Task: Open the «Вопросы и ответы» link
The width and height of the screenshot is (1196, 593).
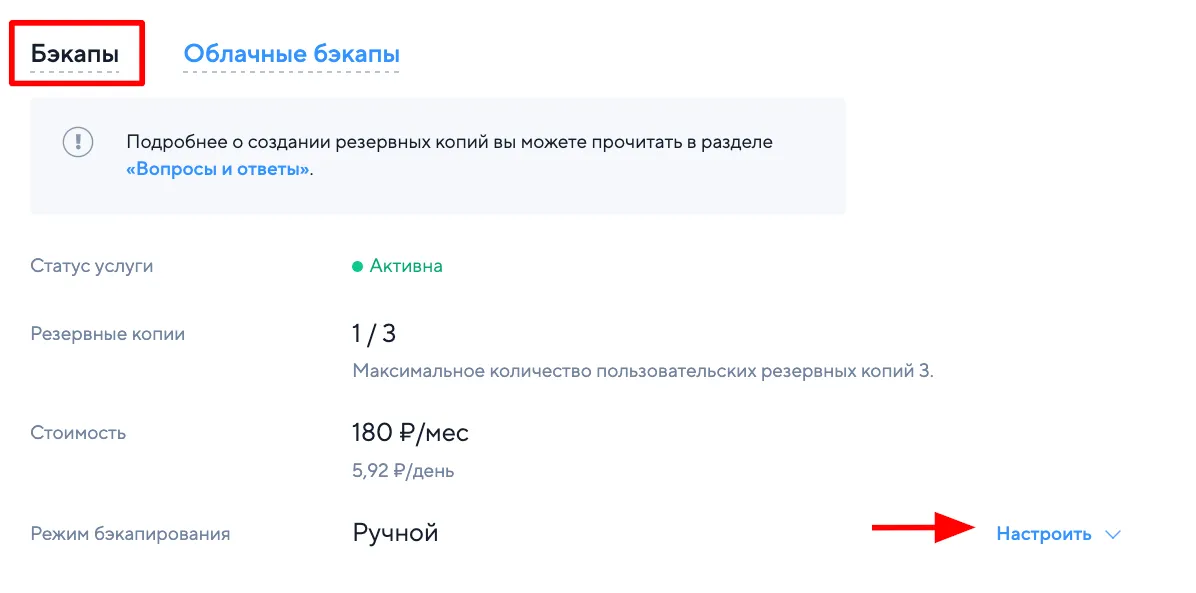Action: click(218, 169)
